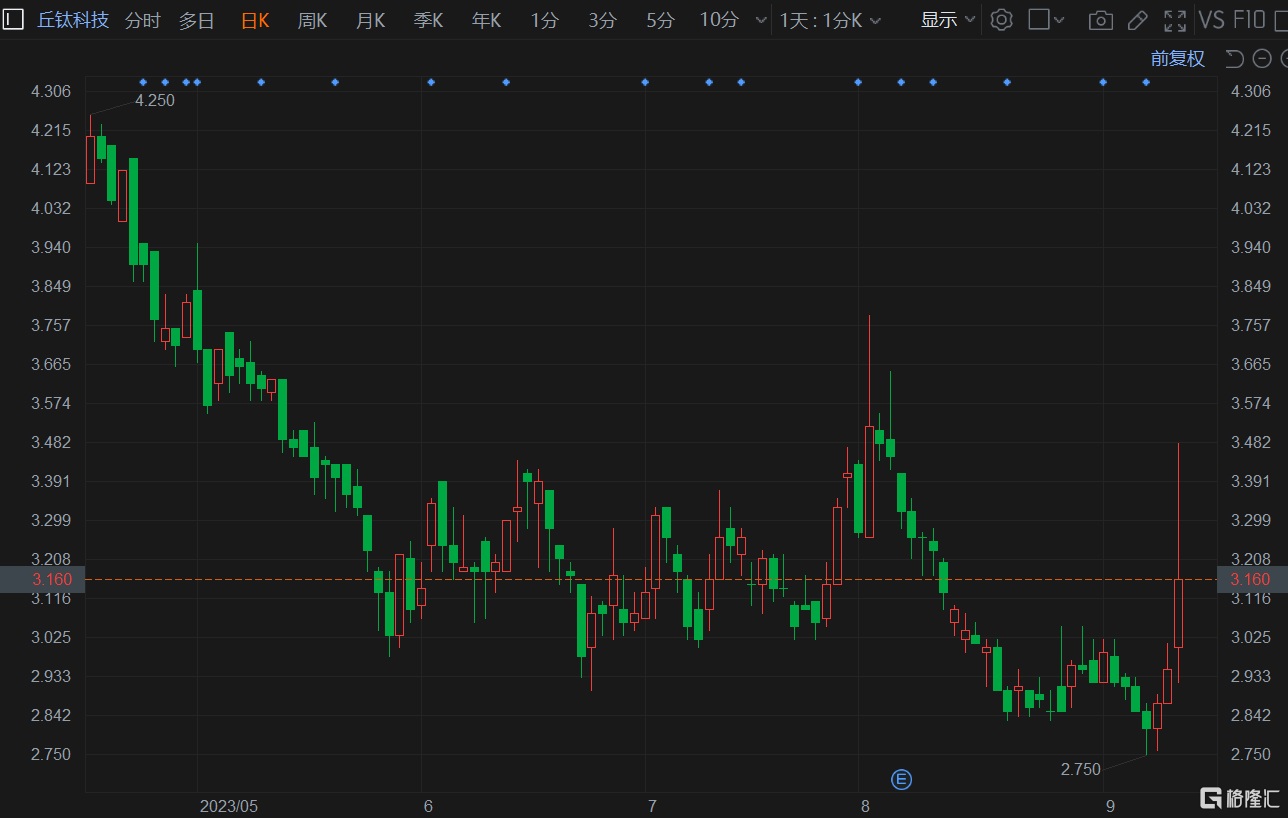
Task: Select the 分时 intraday tab
Action: [x=143, y=20]
